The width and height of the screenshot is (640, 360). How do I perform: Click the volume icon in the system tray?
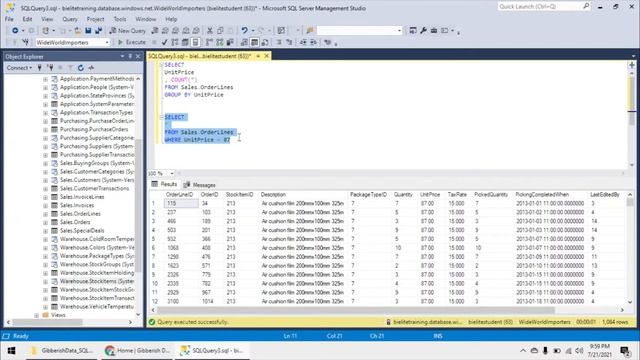(579, 351)
